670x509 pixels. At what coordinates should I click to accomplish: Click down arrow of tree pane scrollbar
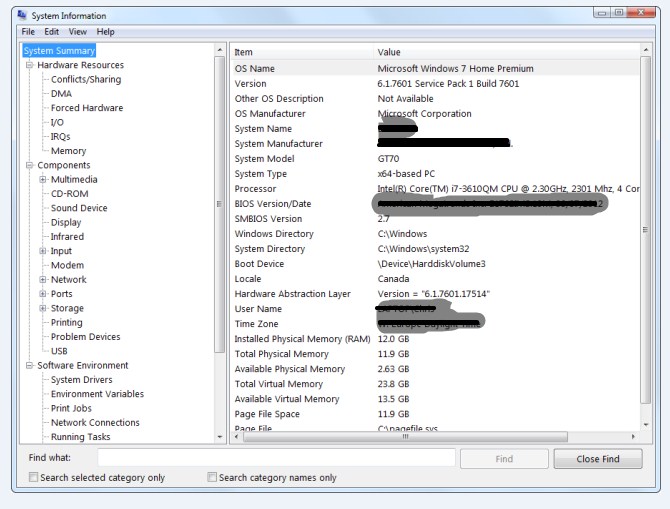pos(220,437)
